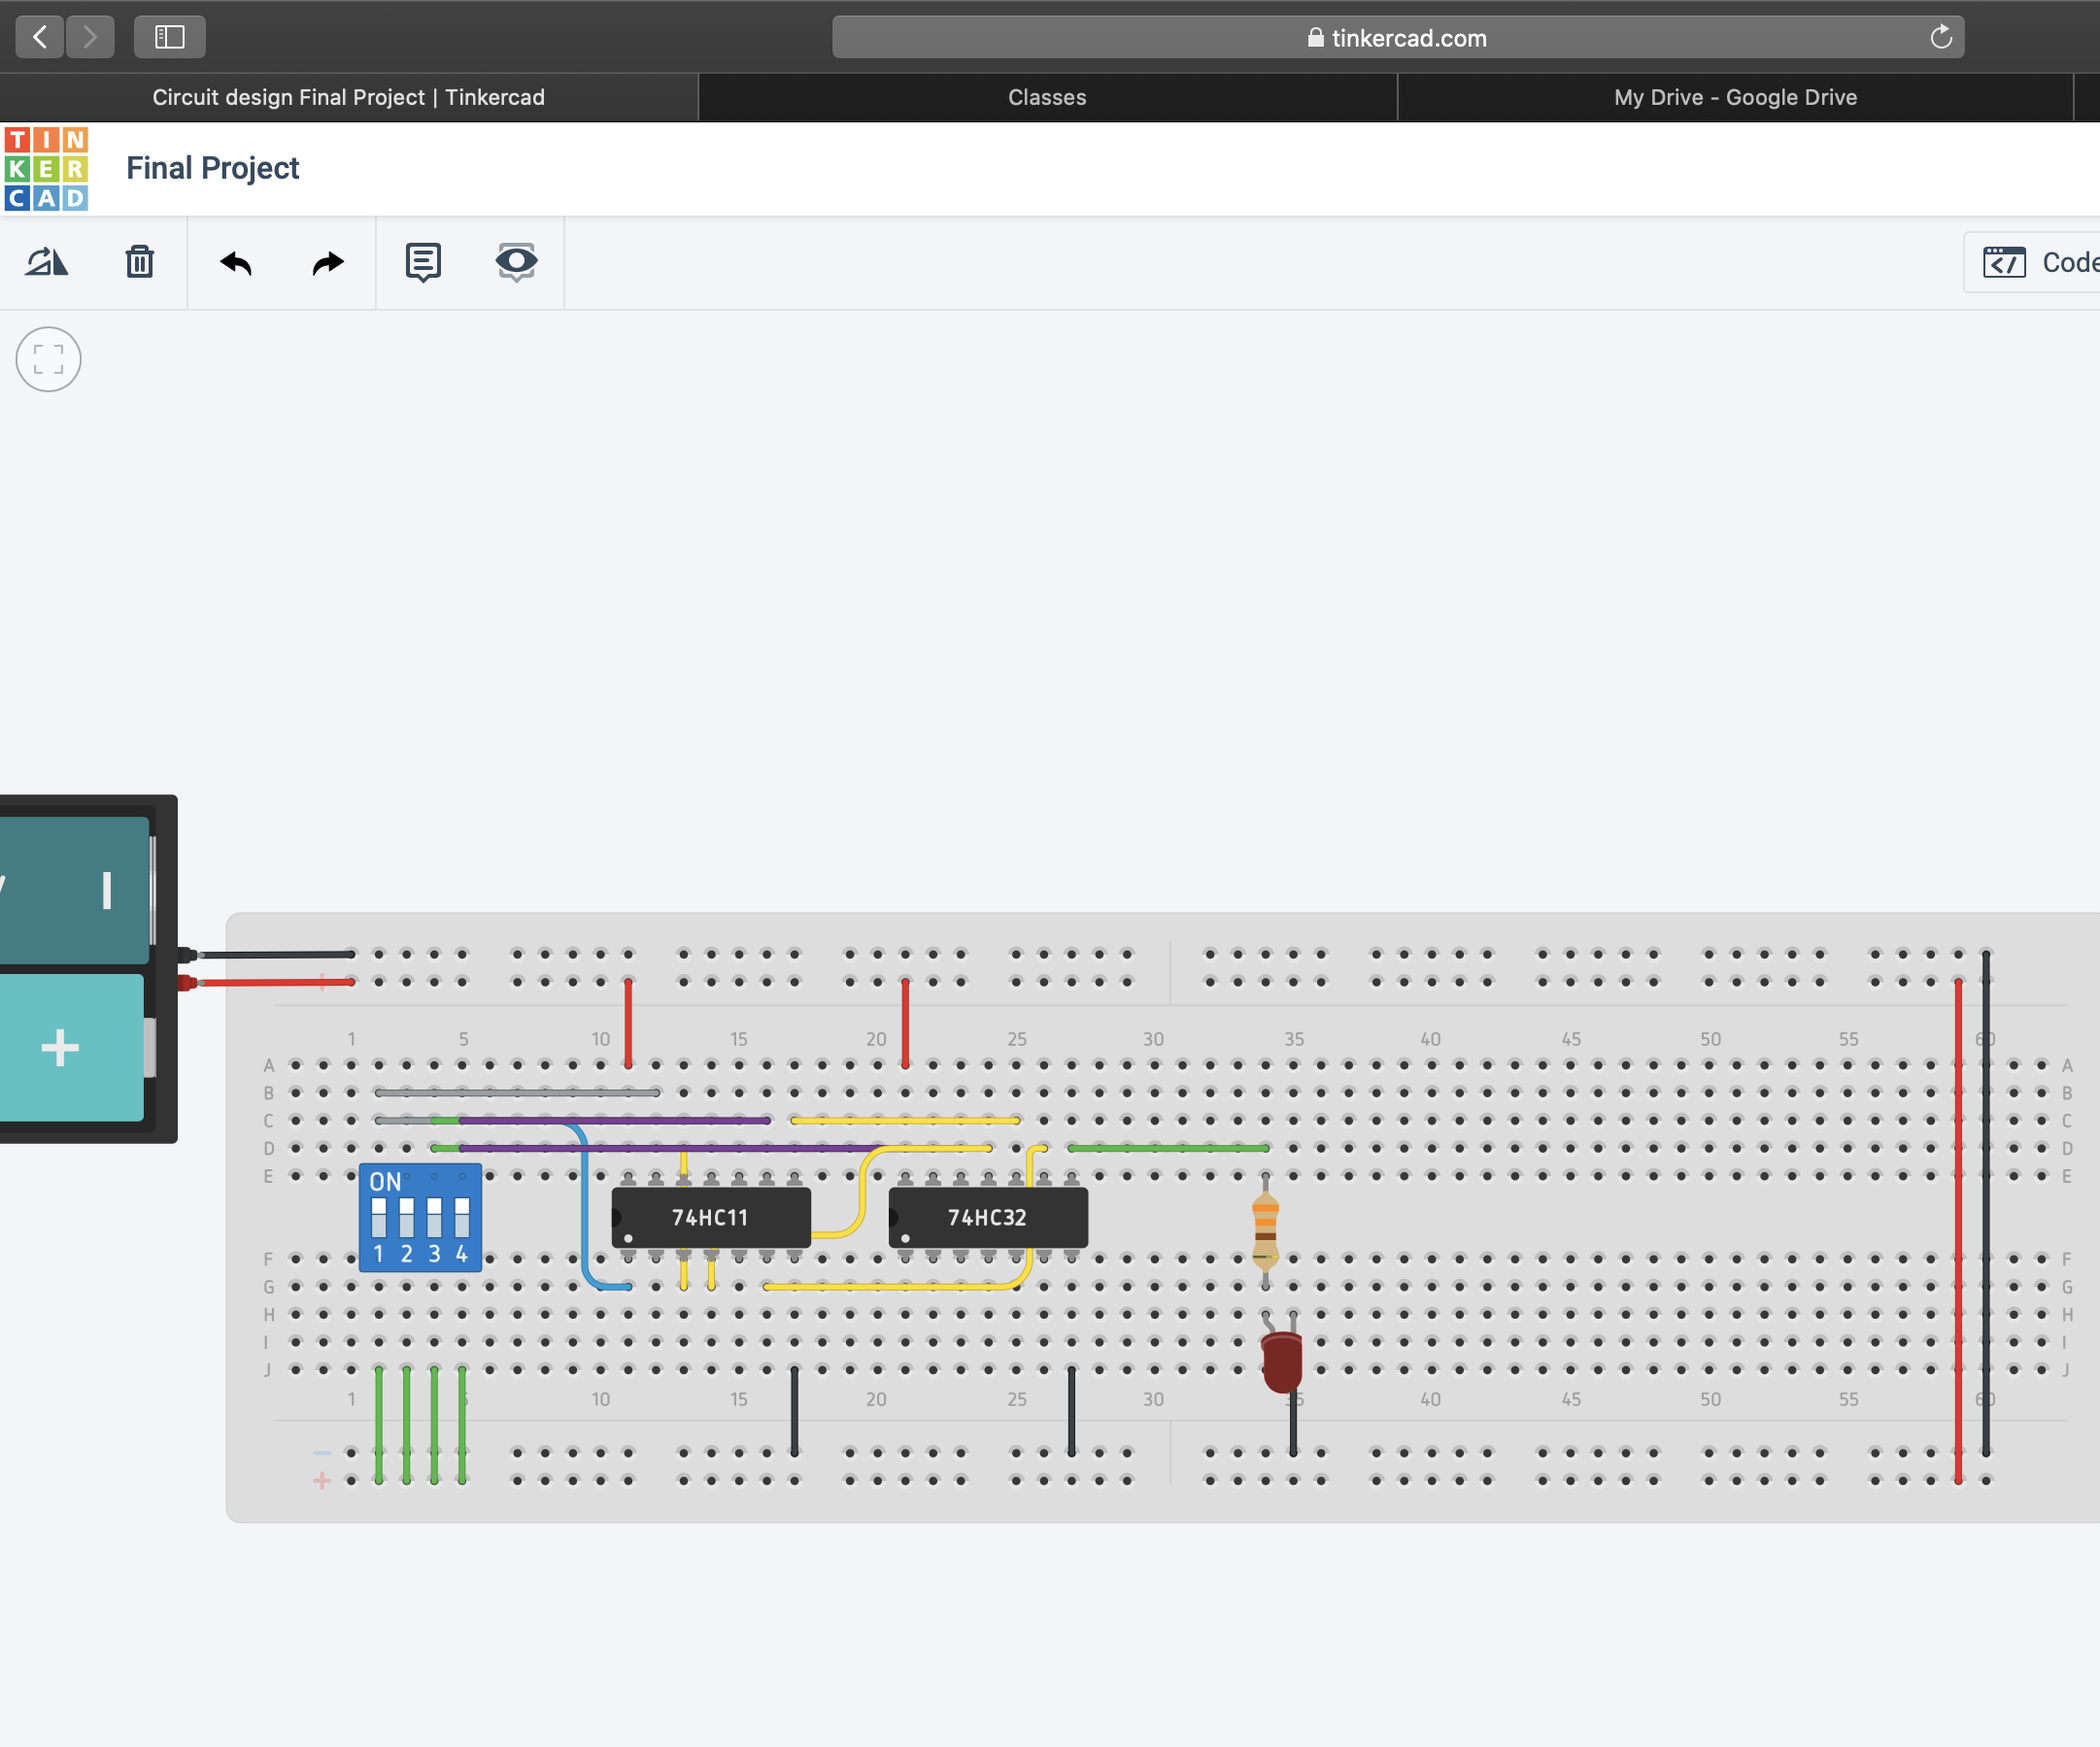Switch to the Classes tab

[x=1047, y=97]
